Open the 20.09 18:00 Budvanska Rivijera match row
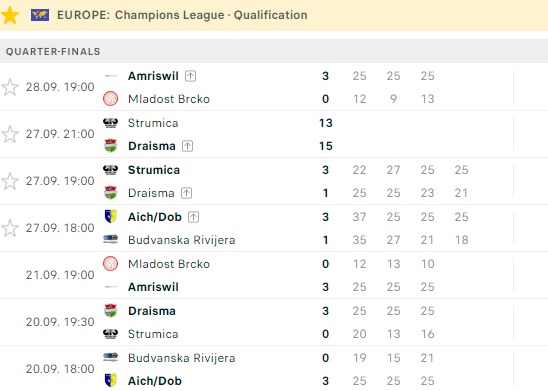548x391 pixels. pyautogui.click(x=274, y=369)
